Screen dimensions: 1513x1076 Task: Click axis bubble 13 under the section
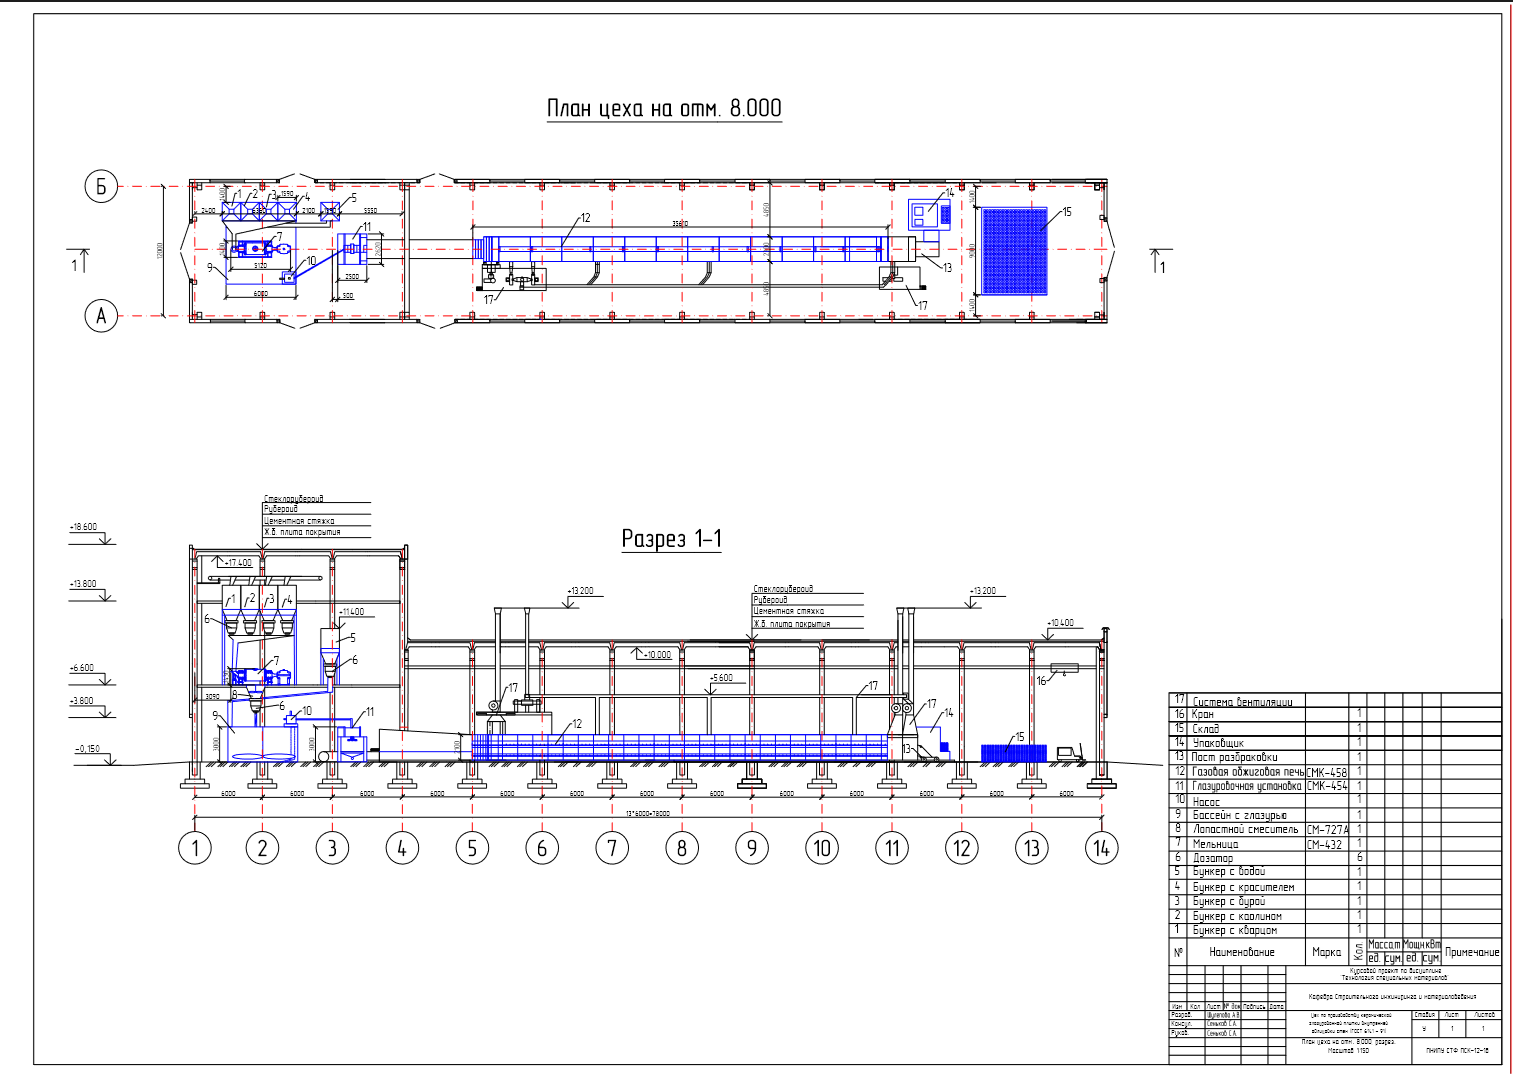(1032, 849)
